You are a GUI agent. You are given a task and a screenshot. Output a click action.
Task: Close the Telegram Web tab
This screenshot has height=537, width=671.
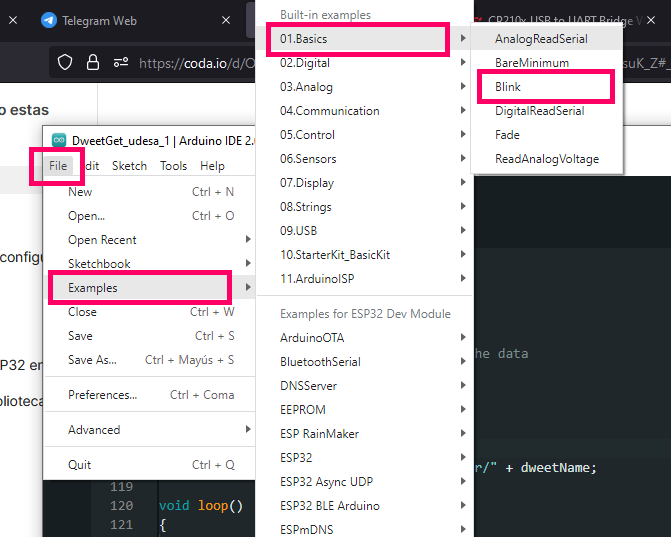tap(226, 20)
